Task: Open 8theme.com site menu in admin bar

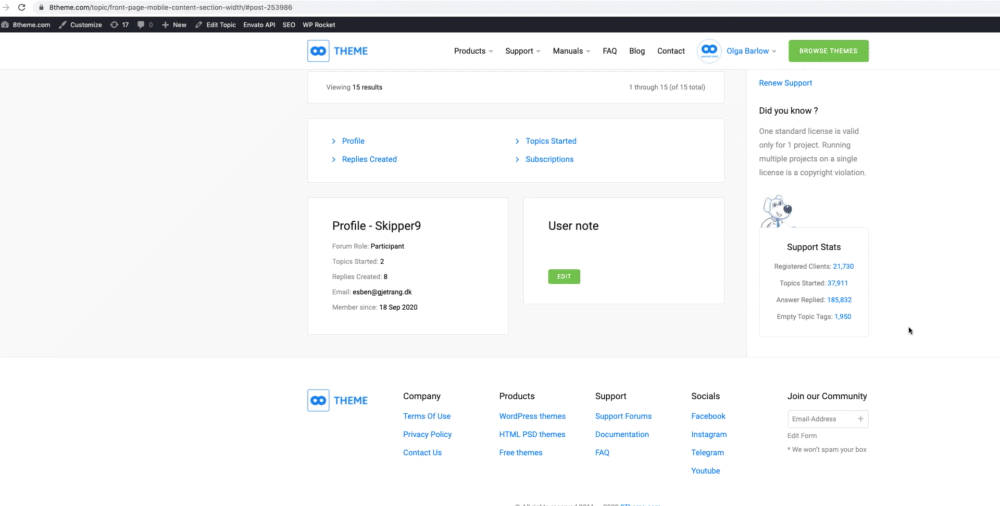Action: (26, 25)
